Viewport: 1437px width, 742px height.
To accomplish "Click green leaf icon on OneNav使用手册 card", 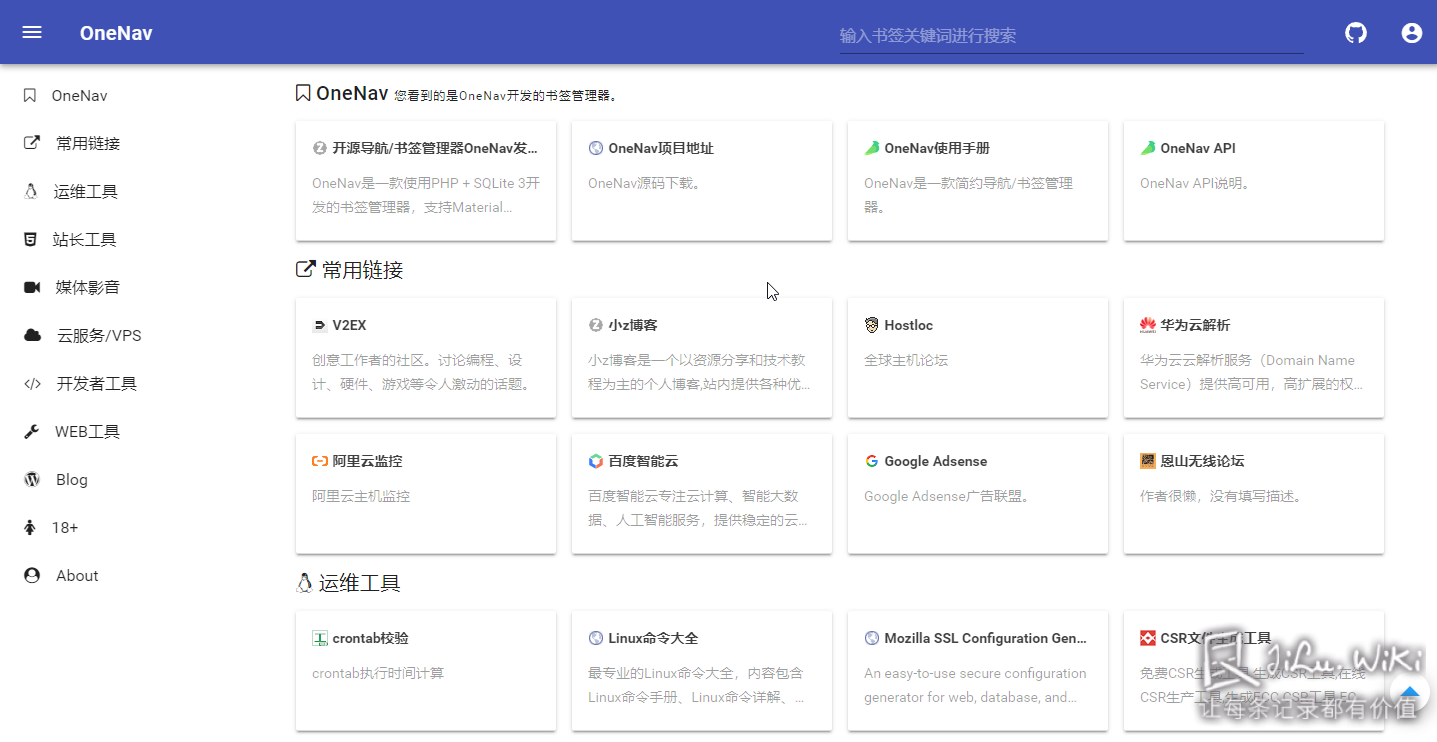I will (872, 148).
